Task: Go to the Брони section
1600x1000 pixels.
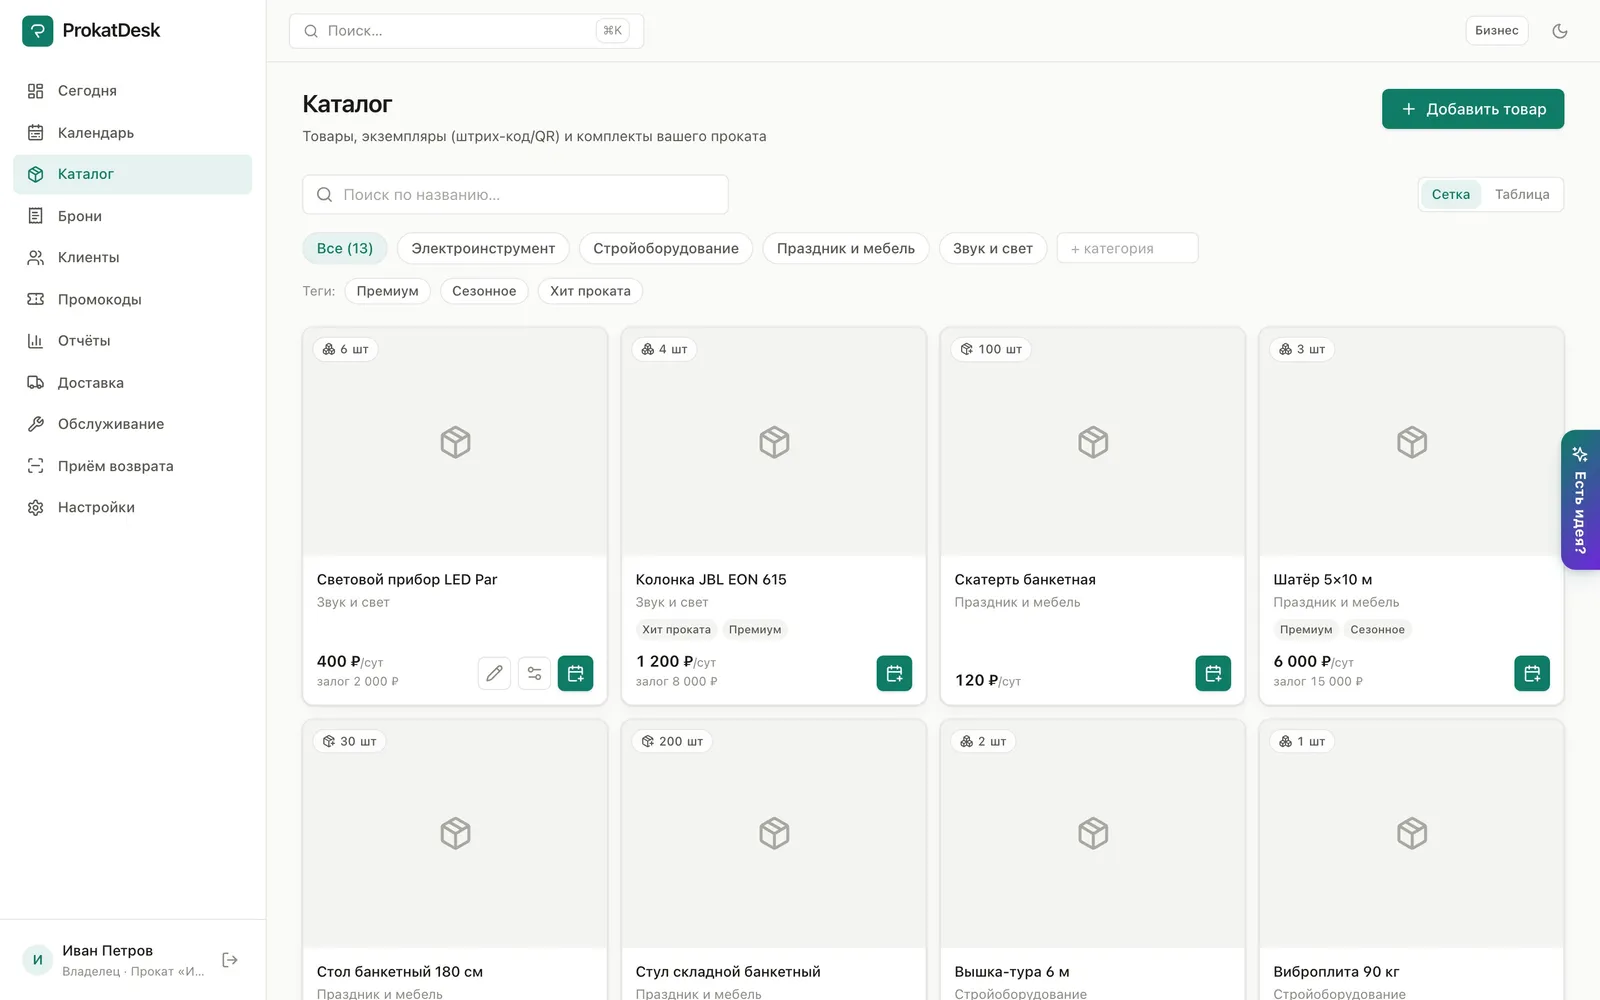Action: 132,216
